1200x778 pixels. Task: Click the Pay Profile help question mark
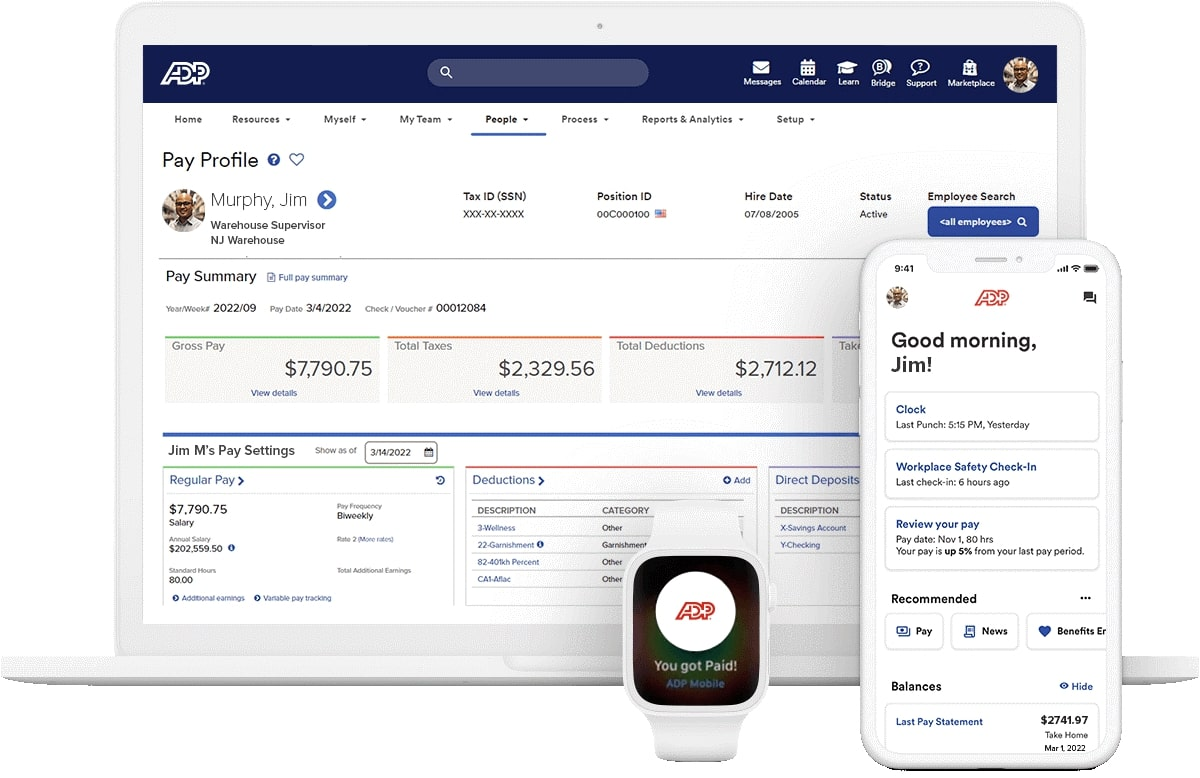(274, 159)
